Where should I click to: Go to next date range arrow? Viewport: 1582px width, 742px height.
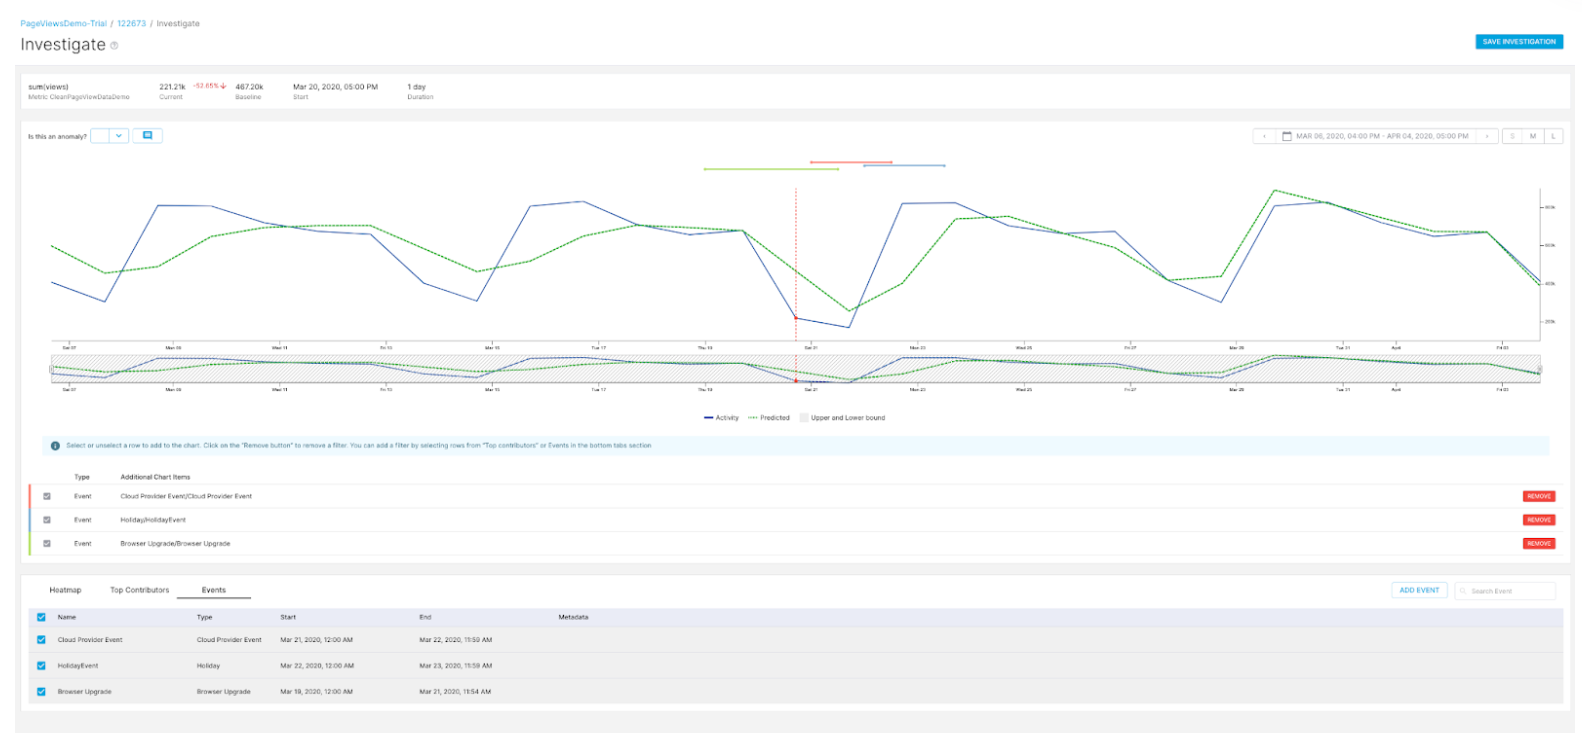coord(1487,136)
